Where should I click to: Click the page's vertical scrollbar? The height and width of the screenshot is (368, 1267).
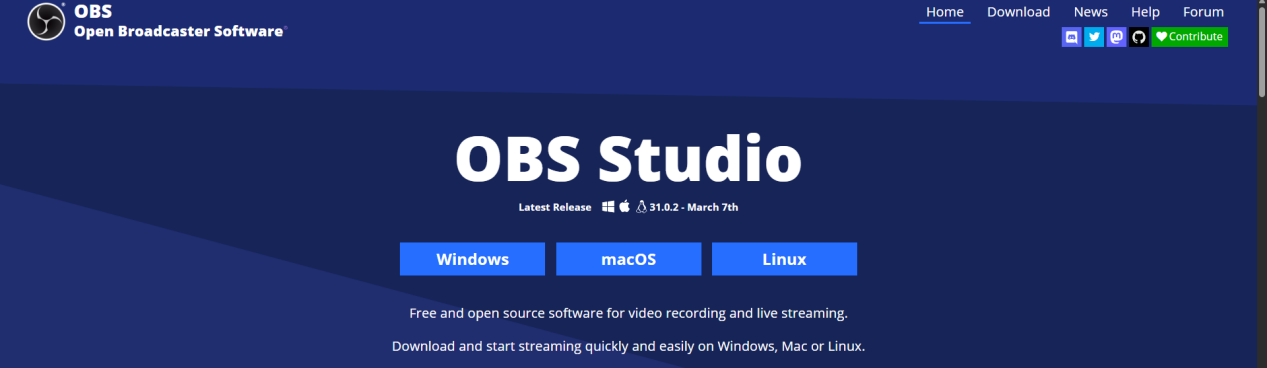point(1261,184)
